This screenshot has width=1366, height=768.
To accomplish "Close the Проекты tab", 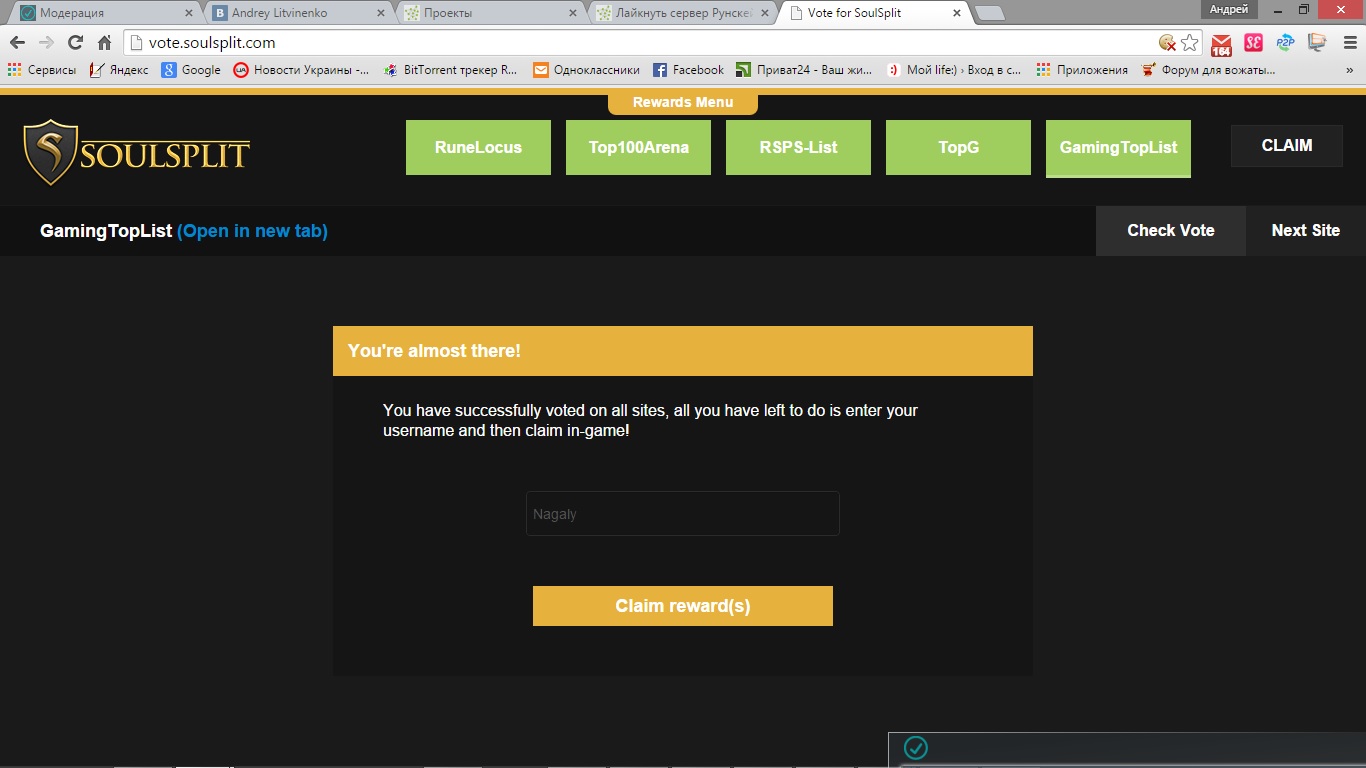I will pos(573,14).
